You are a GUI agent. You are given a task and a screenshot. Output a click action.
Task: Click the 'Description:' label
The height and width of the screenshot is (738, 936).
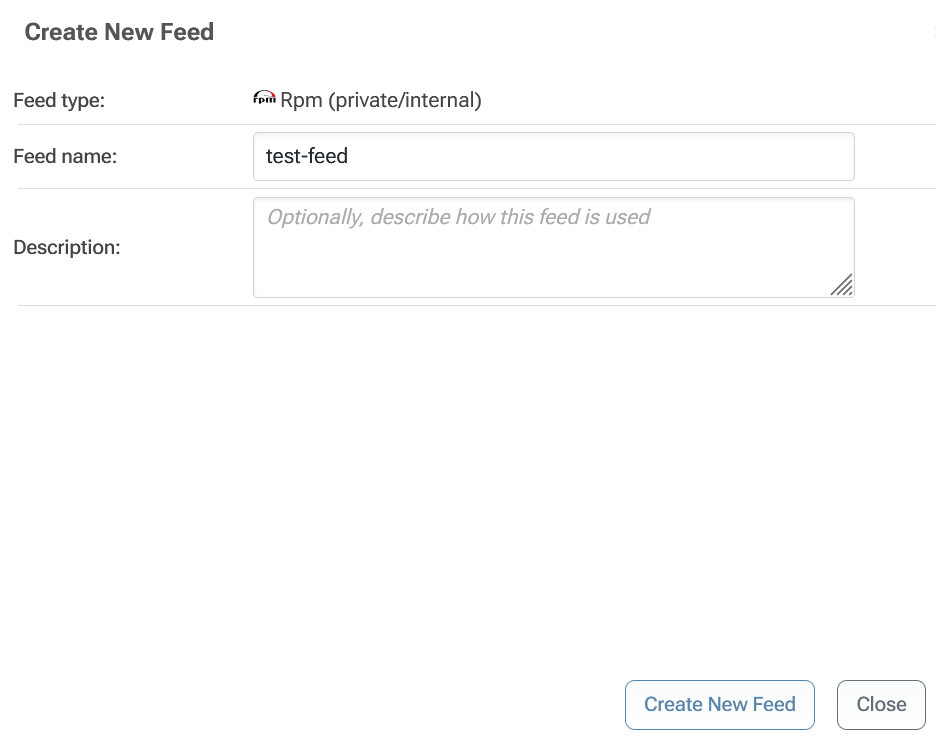point(67,247)
